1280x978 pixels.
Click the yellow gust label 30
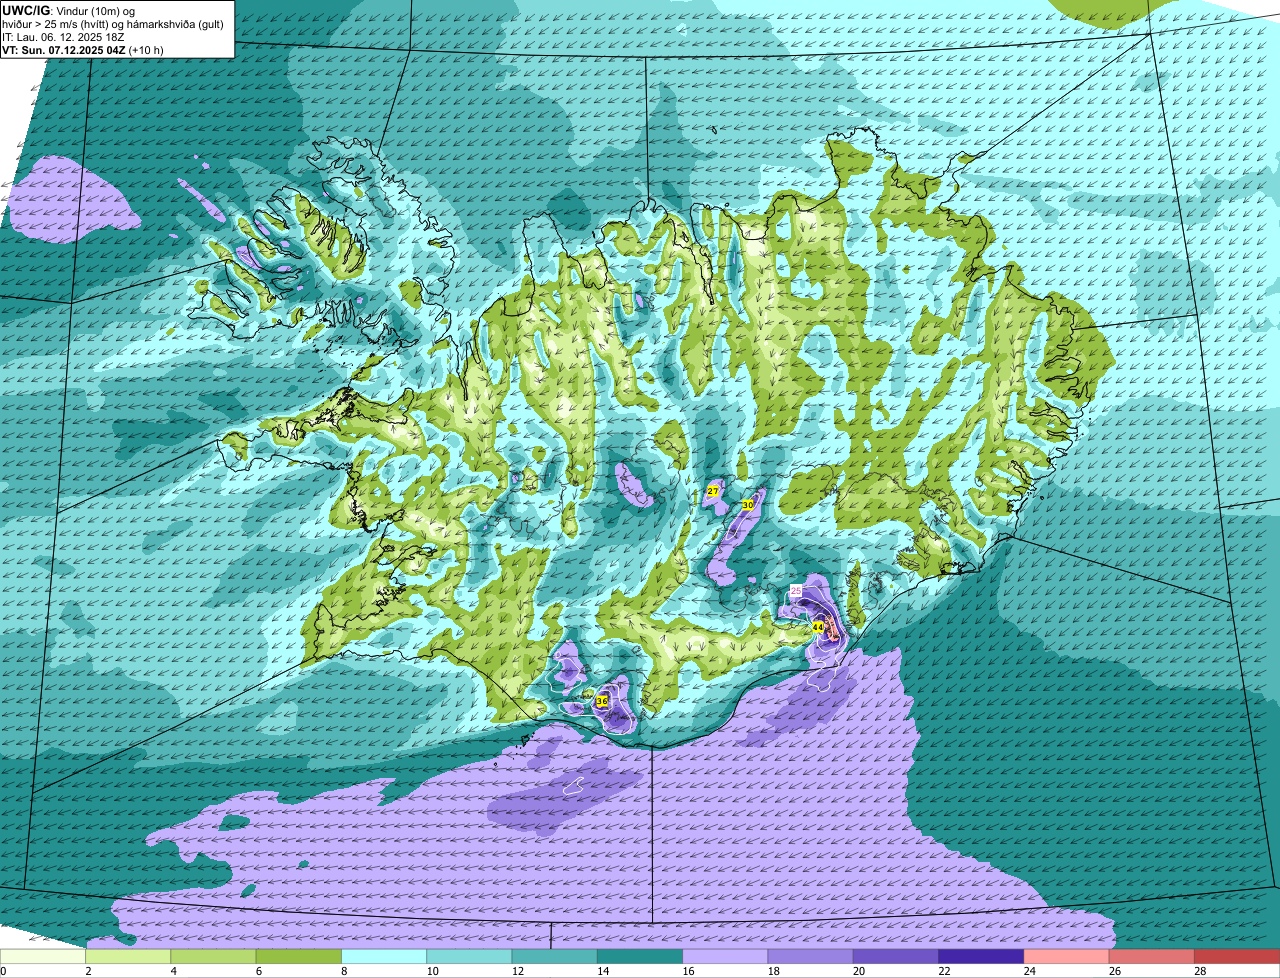747,505
